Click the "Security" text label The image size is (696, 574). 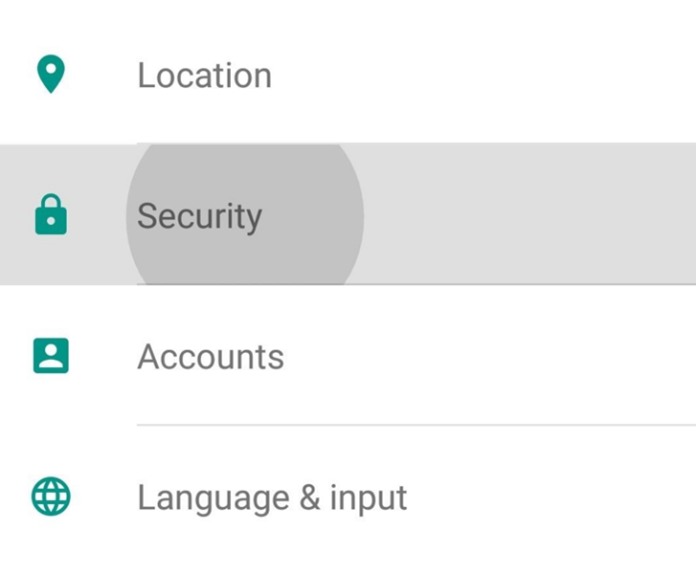(199, 216)
